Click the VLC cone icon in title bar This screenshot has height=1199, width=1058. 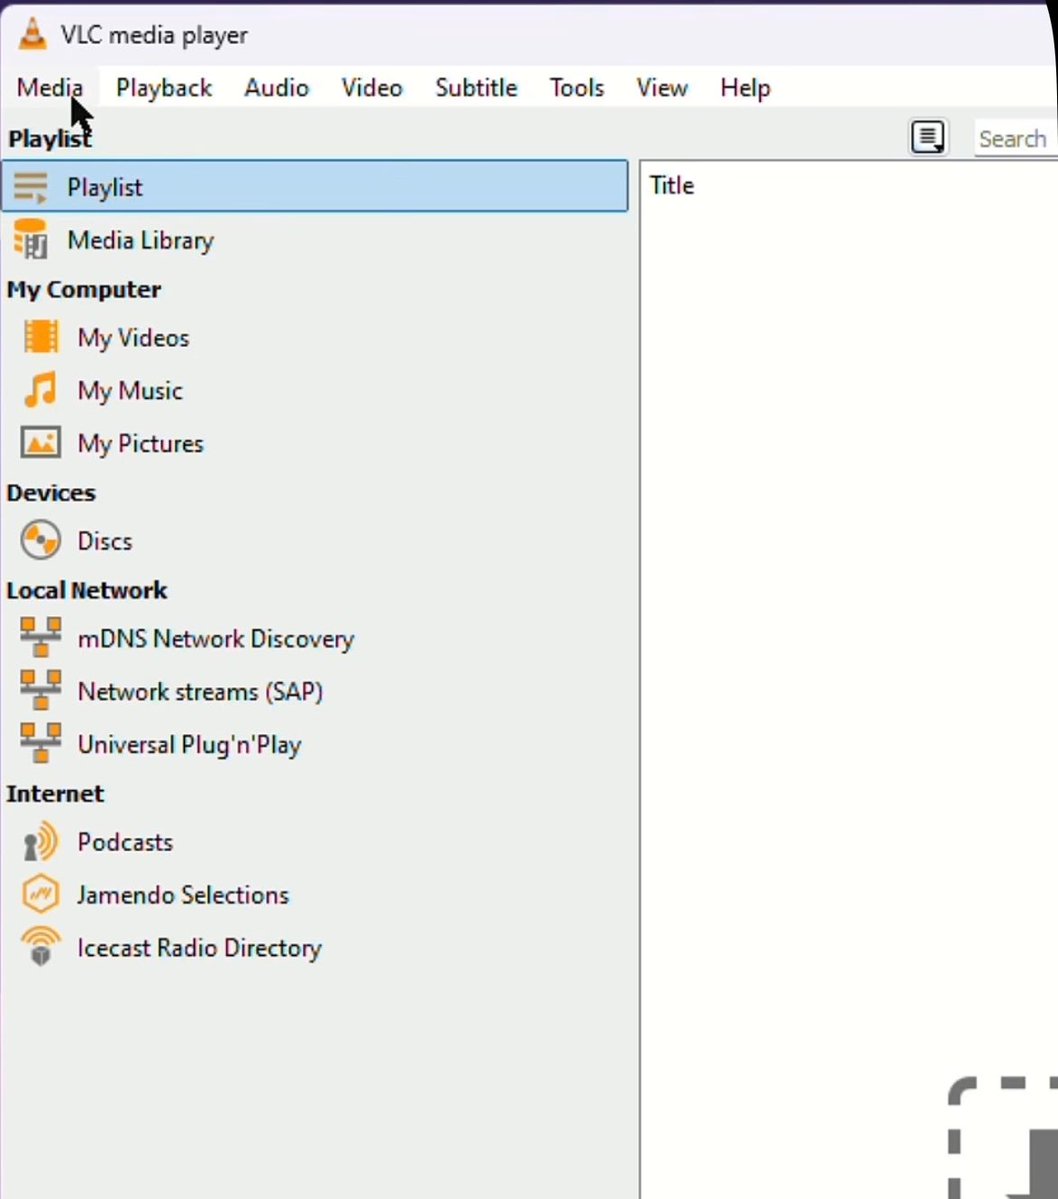[32, 34]
